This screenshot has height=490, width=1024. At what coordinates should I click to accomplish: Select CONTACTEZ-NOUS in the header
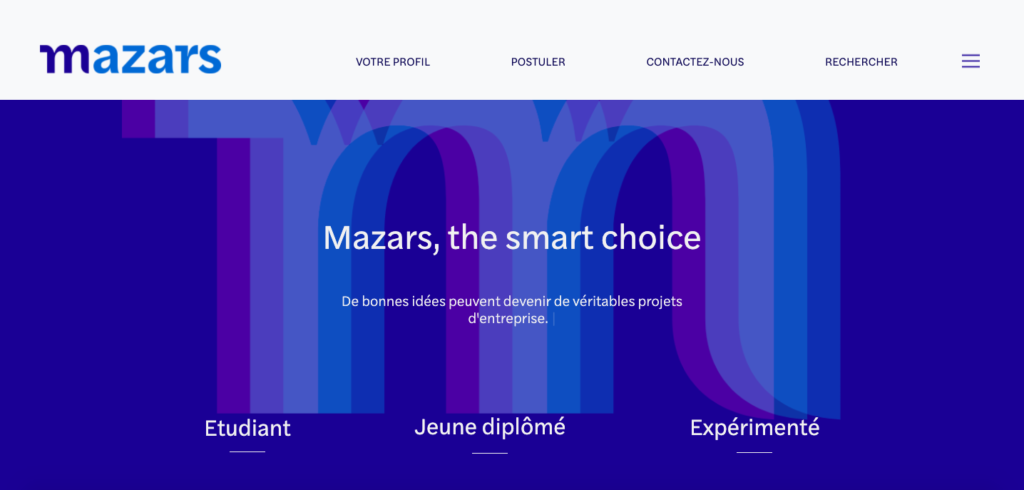(695, 62)
